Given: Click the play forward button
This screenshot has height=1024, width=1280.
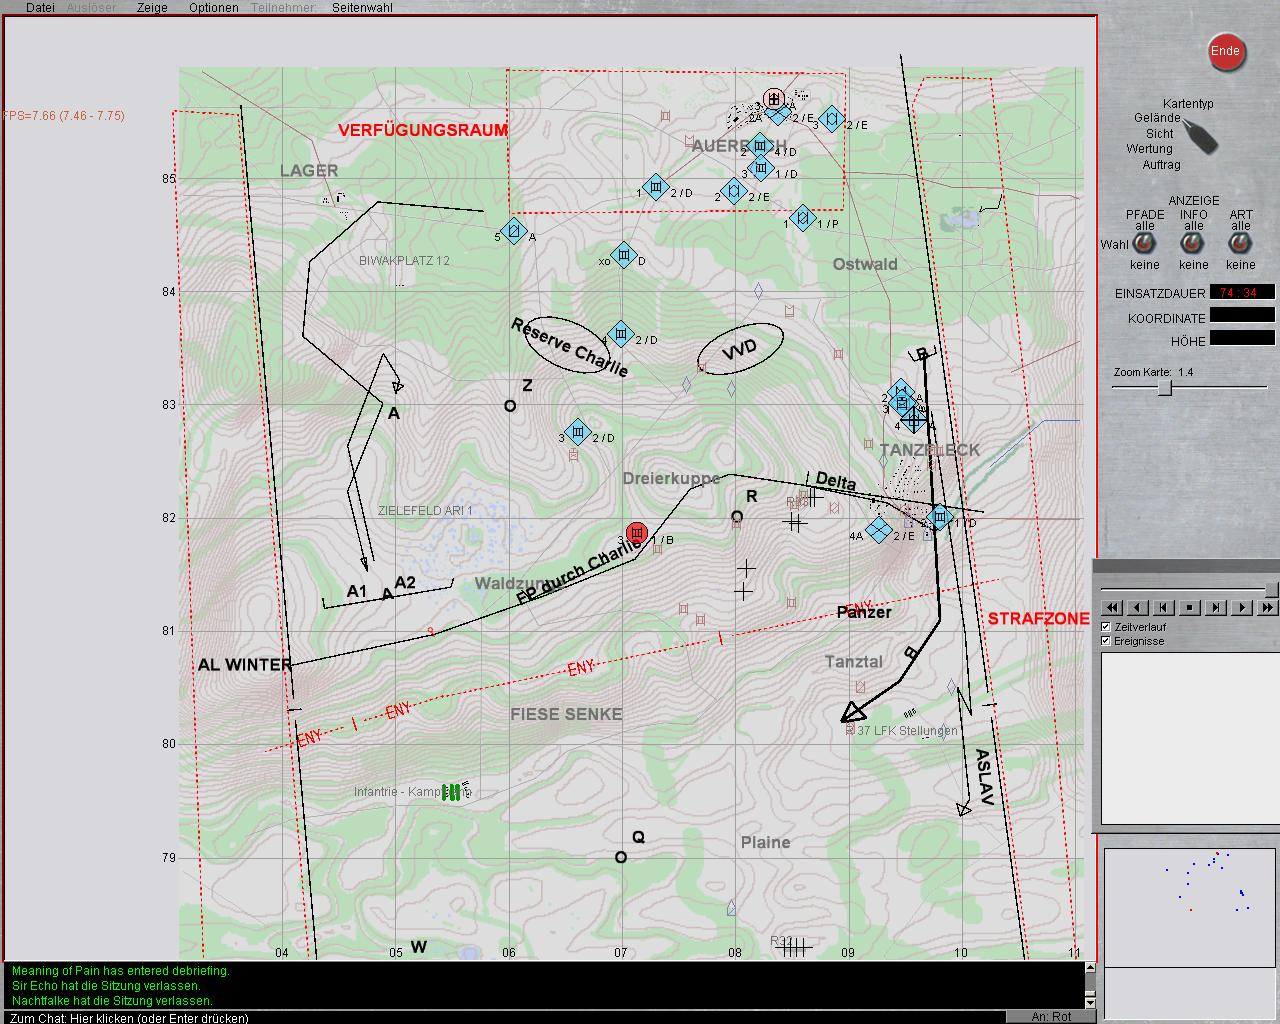Looking at the screenshot, I should point(1241,607).
